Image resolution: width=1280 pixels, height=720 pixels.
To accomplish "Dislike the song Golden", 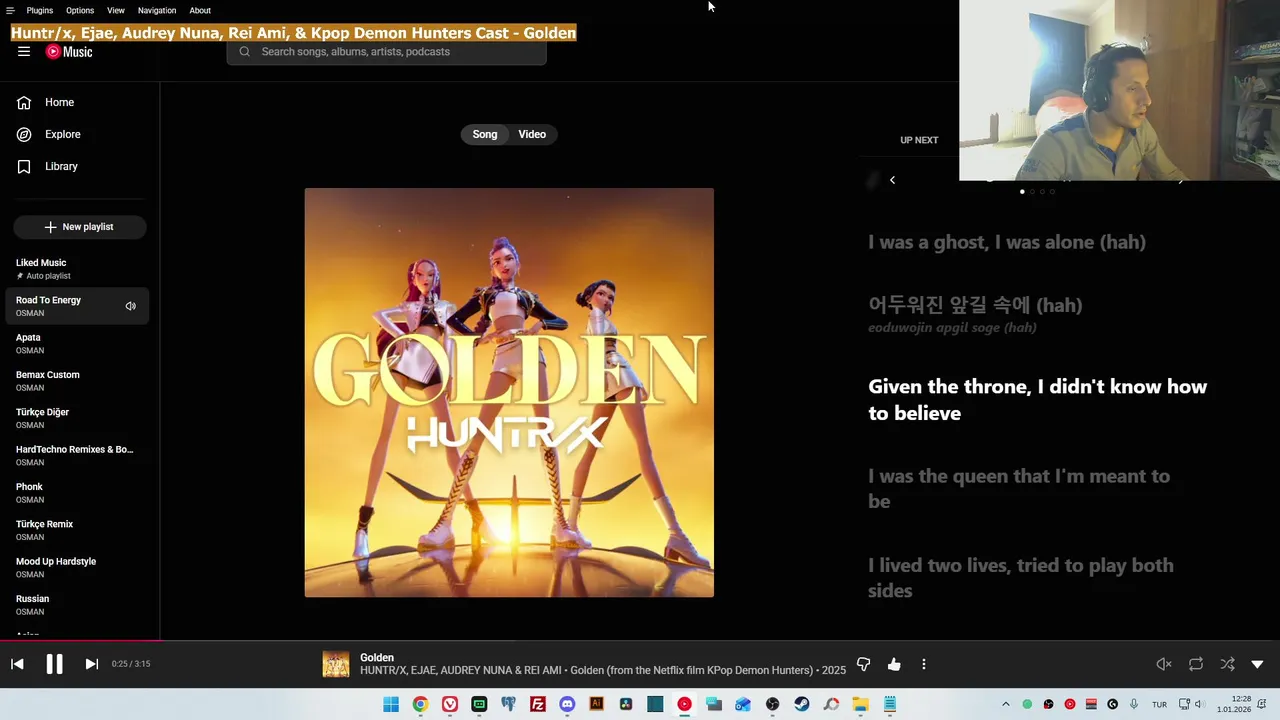I will coord(864,664).
